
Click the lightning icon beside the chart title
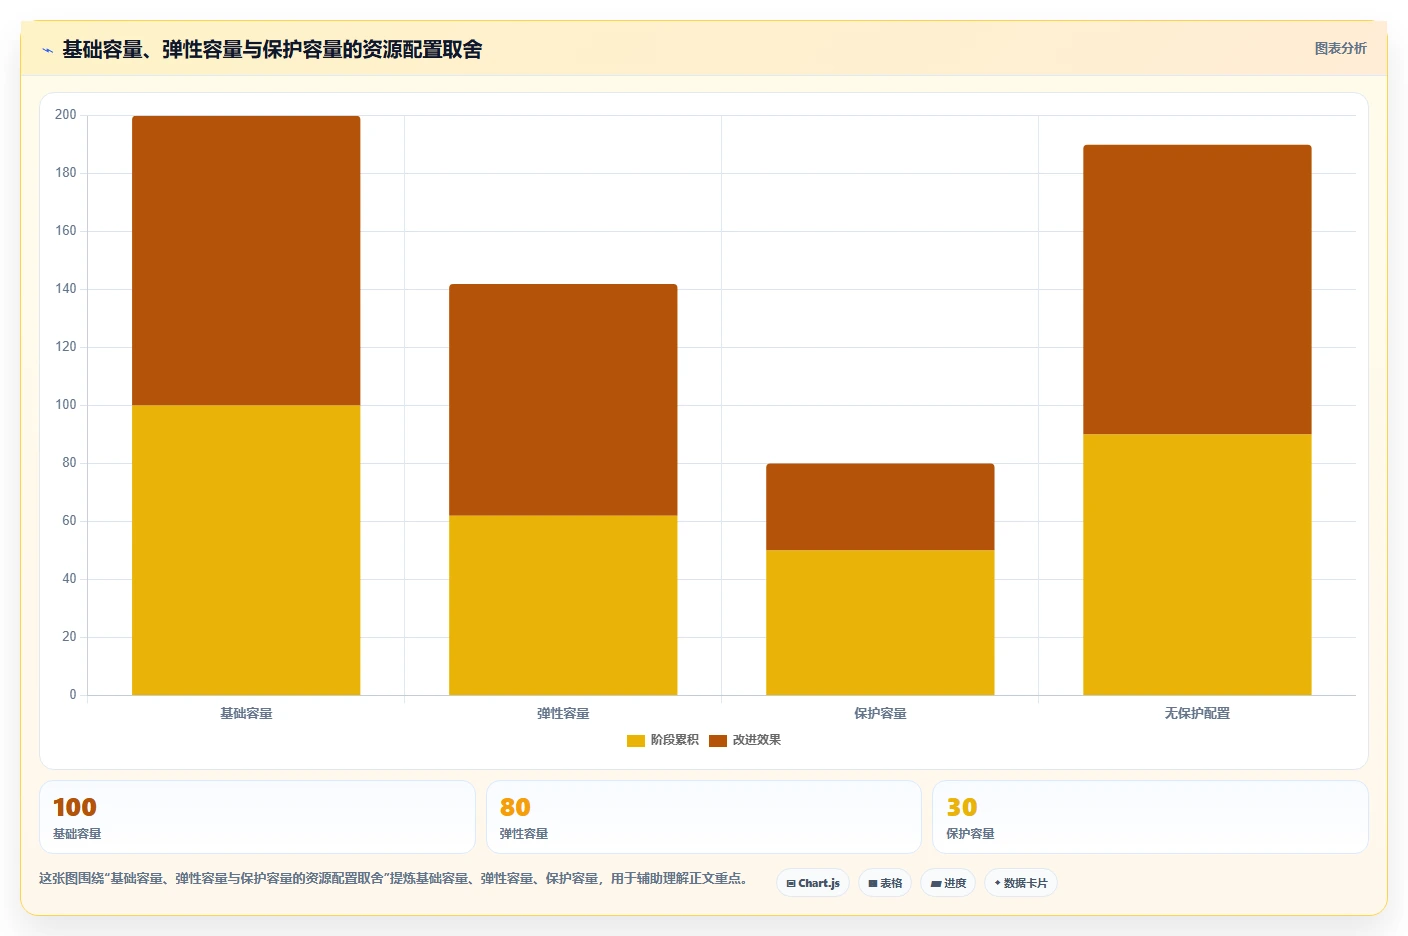click(47, 50)
